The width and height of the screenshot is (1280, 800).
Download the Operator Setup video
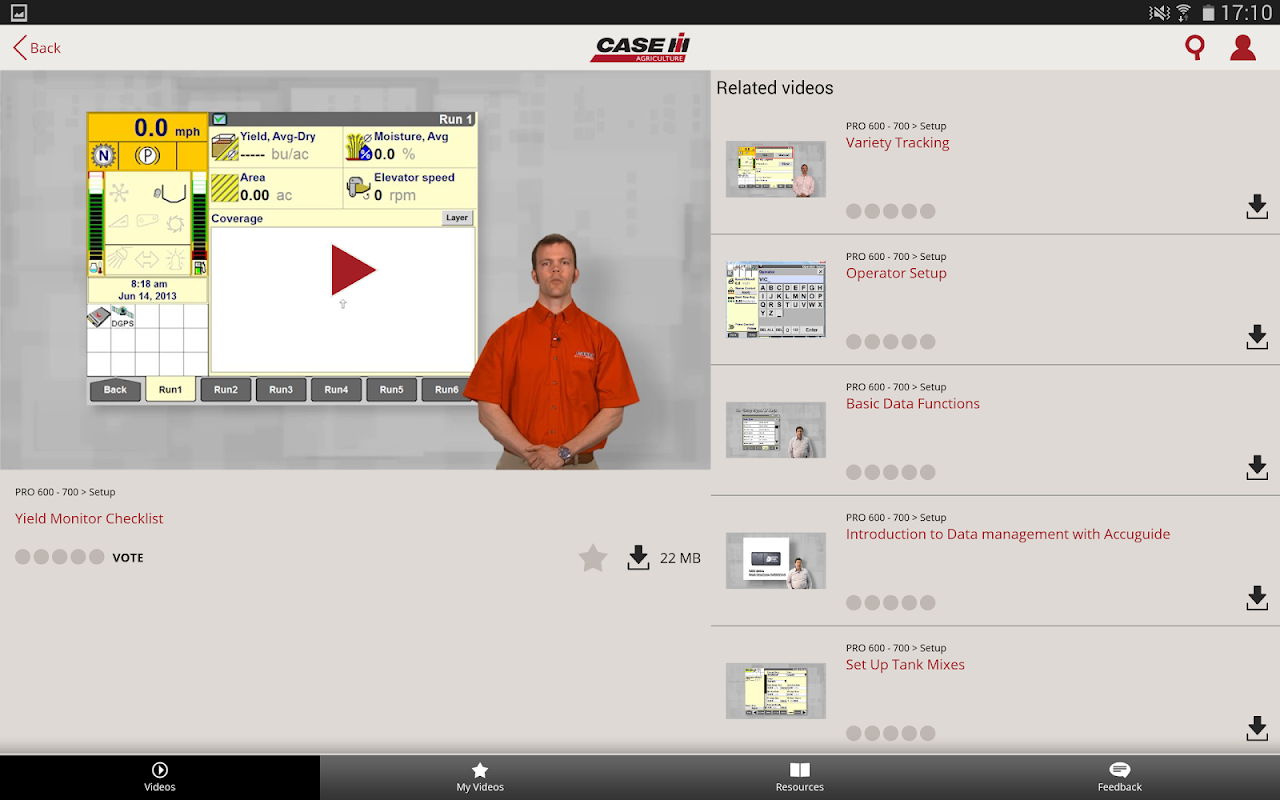(x=1257, y=337)
